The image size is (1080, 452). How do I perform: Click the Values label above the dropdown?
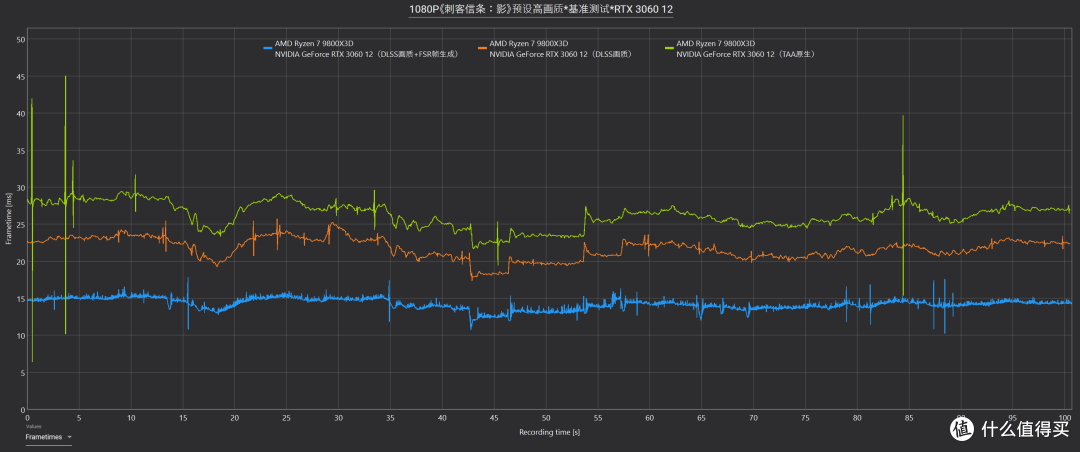point(32,427)
